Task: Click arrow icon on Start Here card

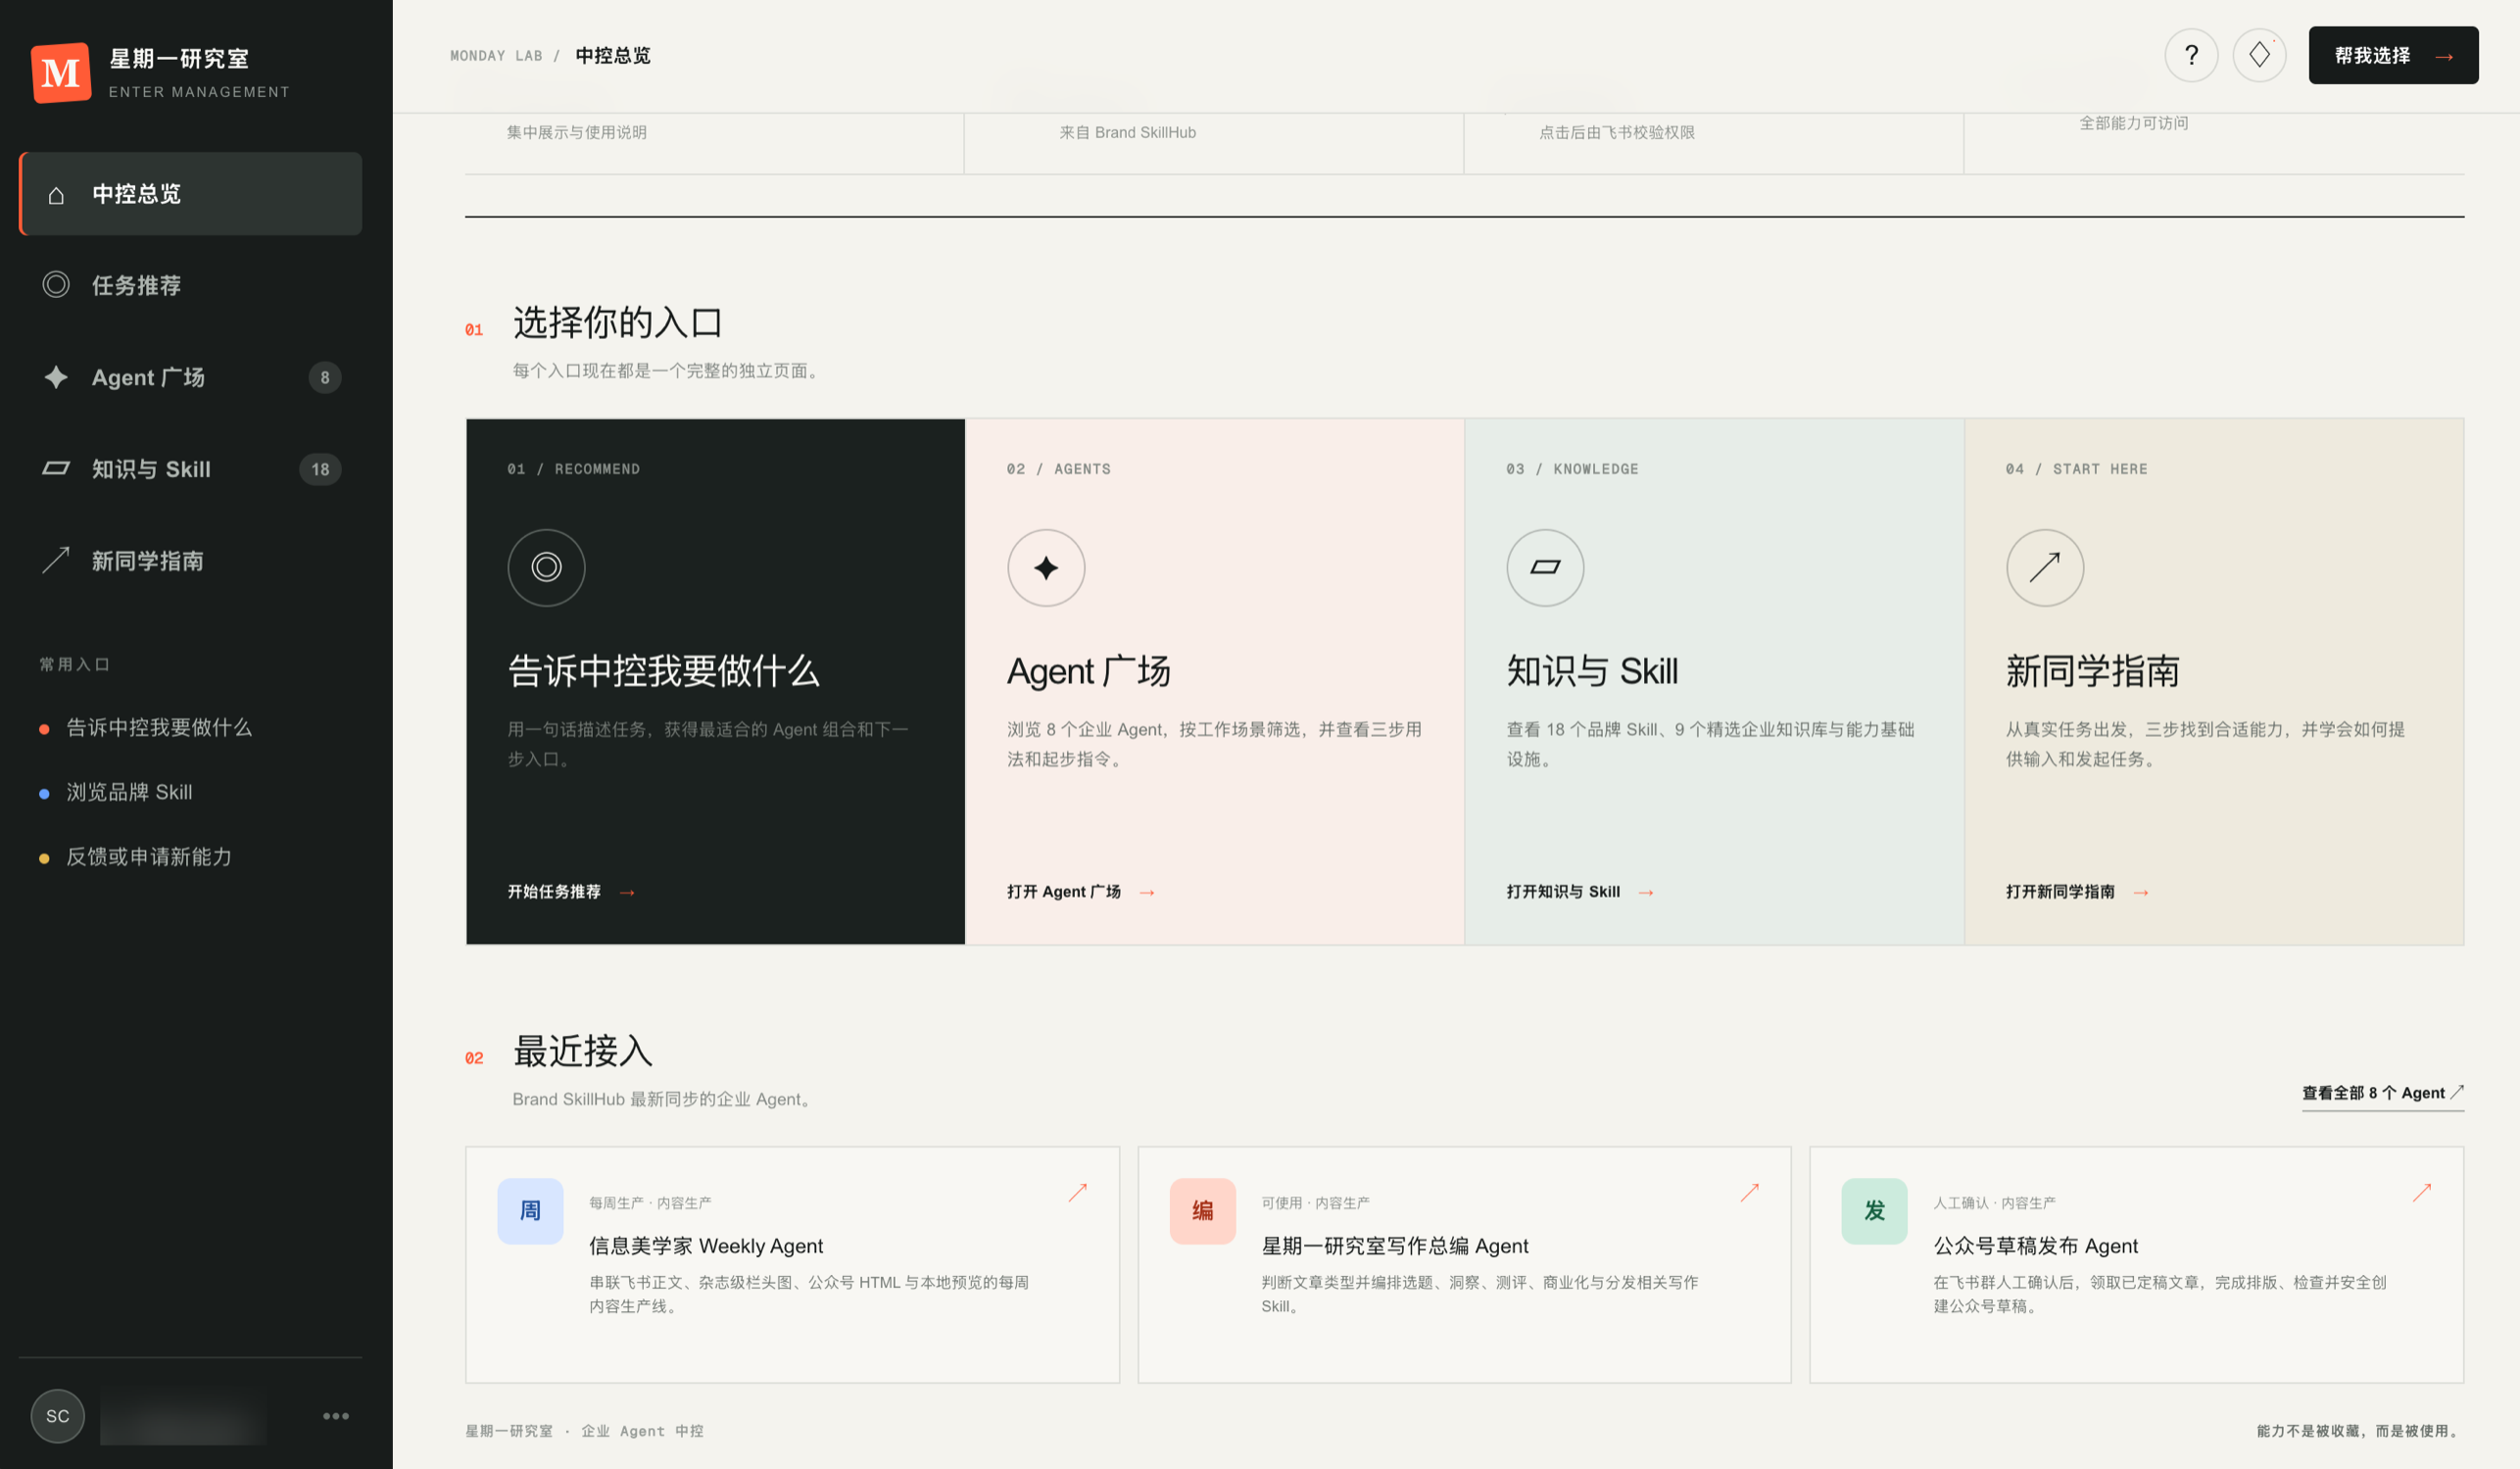Action: pyautogui.click(x=2045, y=568)
